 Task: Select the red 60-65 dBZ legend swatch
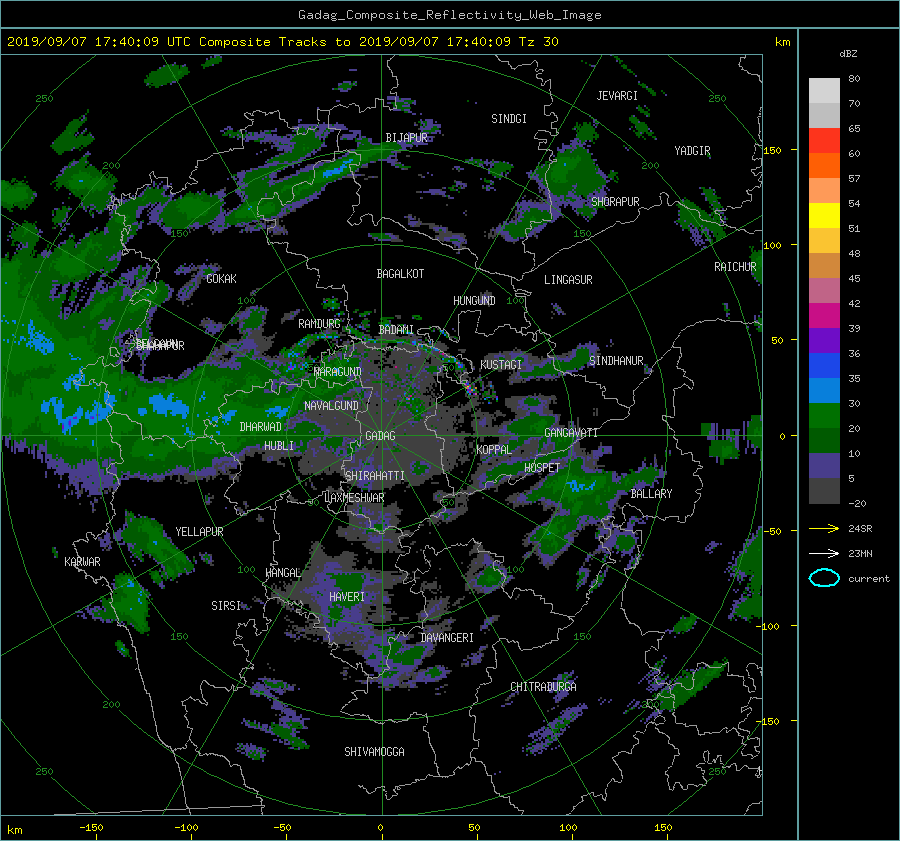824,140
